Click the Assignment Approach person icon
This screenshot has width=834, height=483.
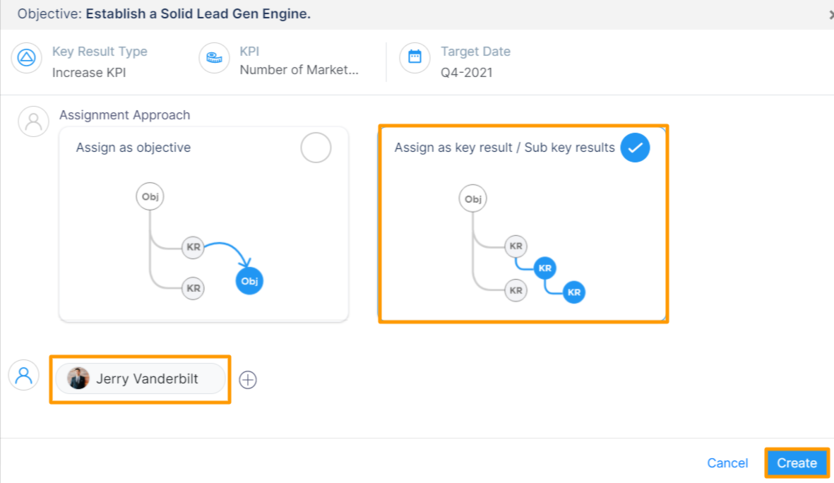click(33, 122)
